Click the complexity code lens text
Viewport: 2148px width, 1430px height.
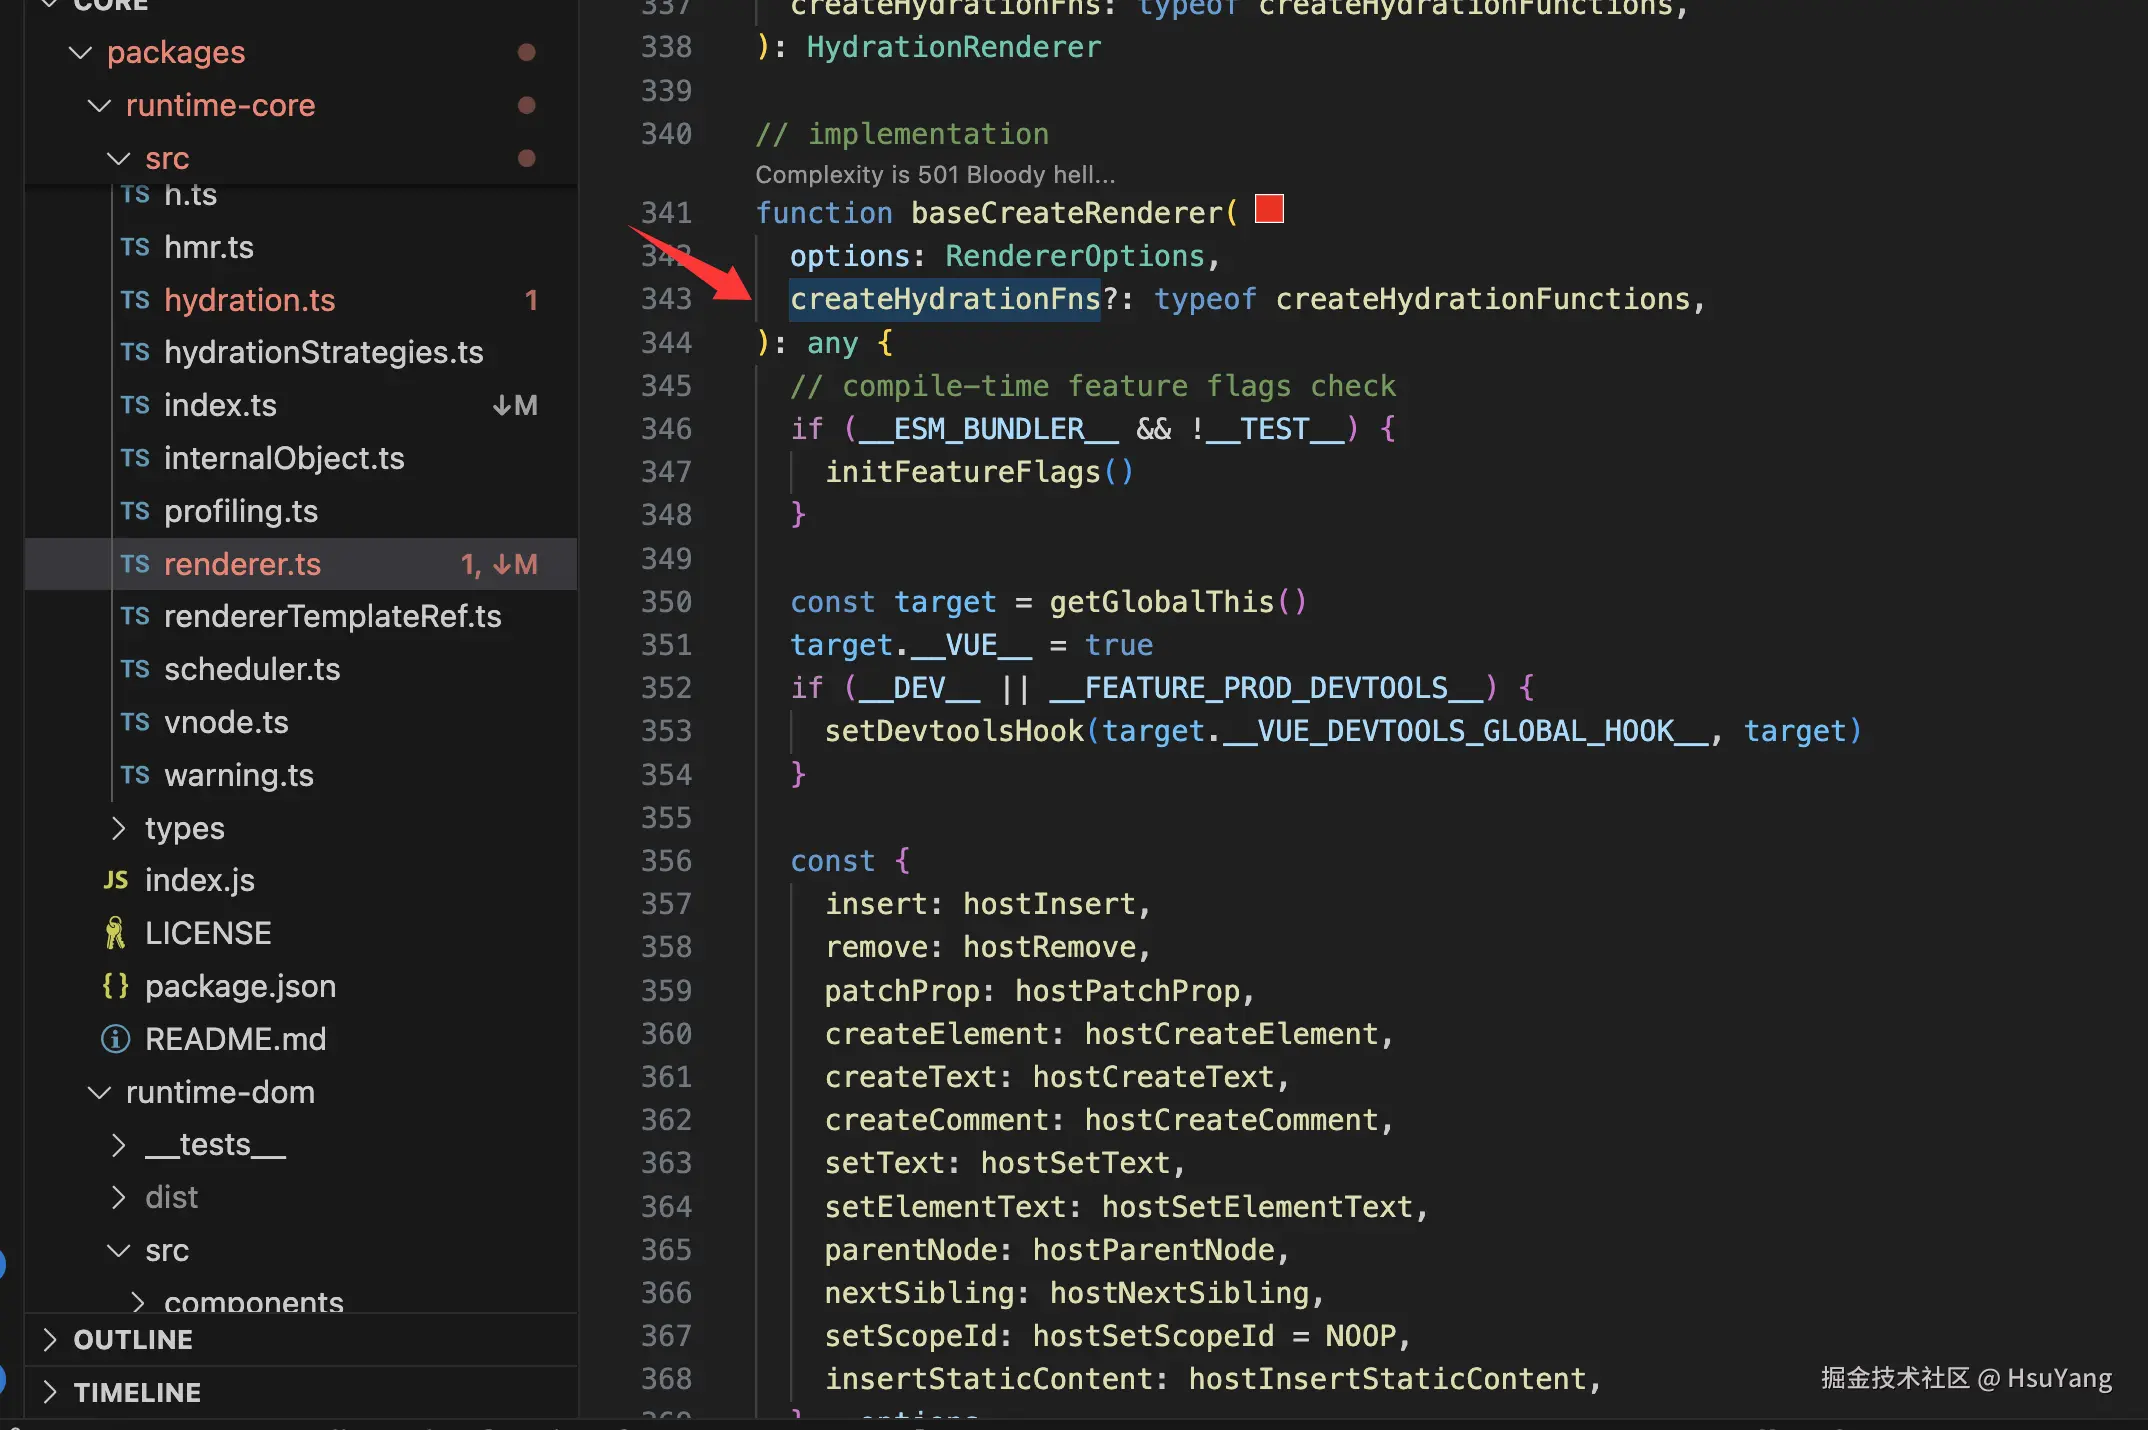934,175
